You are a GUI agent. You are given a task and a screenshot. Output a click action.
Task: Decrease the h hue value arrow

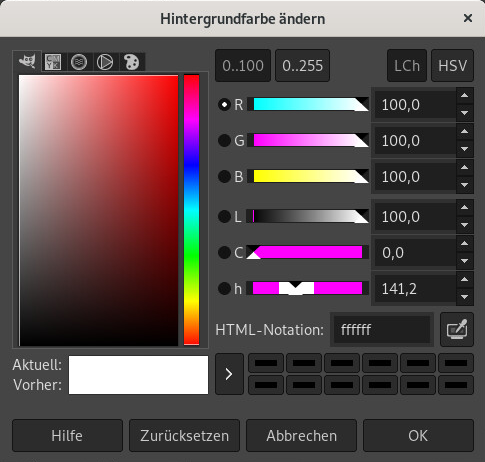[464, 297]
